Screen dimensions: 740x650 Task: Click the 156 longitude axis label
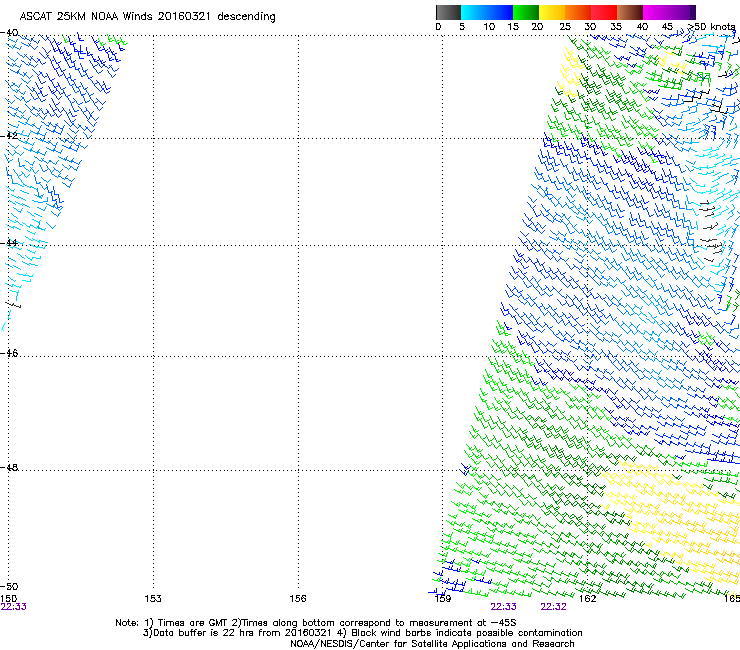pyautogui.click(x=298, y=599)
